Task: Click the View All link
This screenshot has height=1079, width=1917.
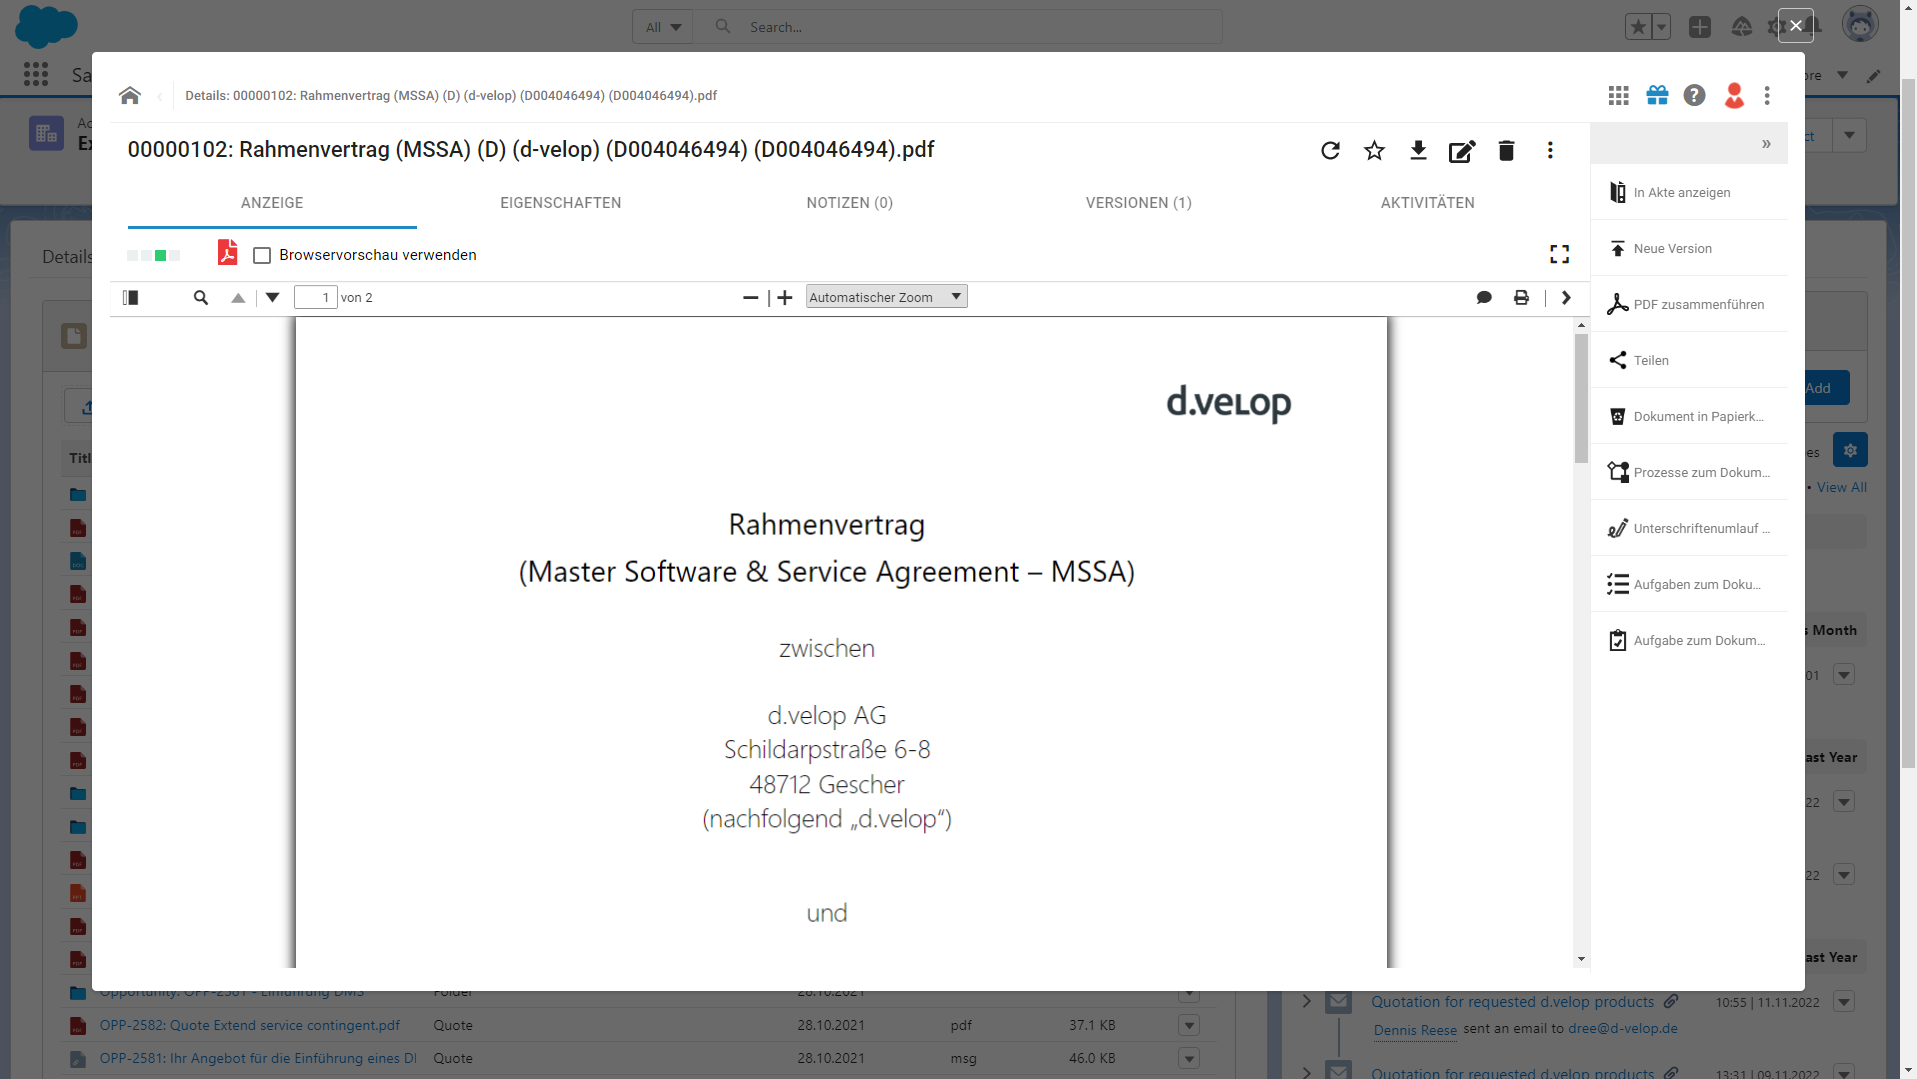Action: 1842,487
